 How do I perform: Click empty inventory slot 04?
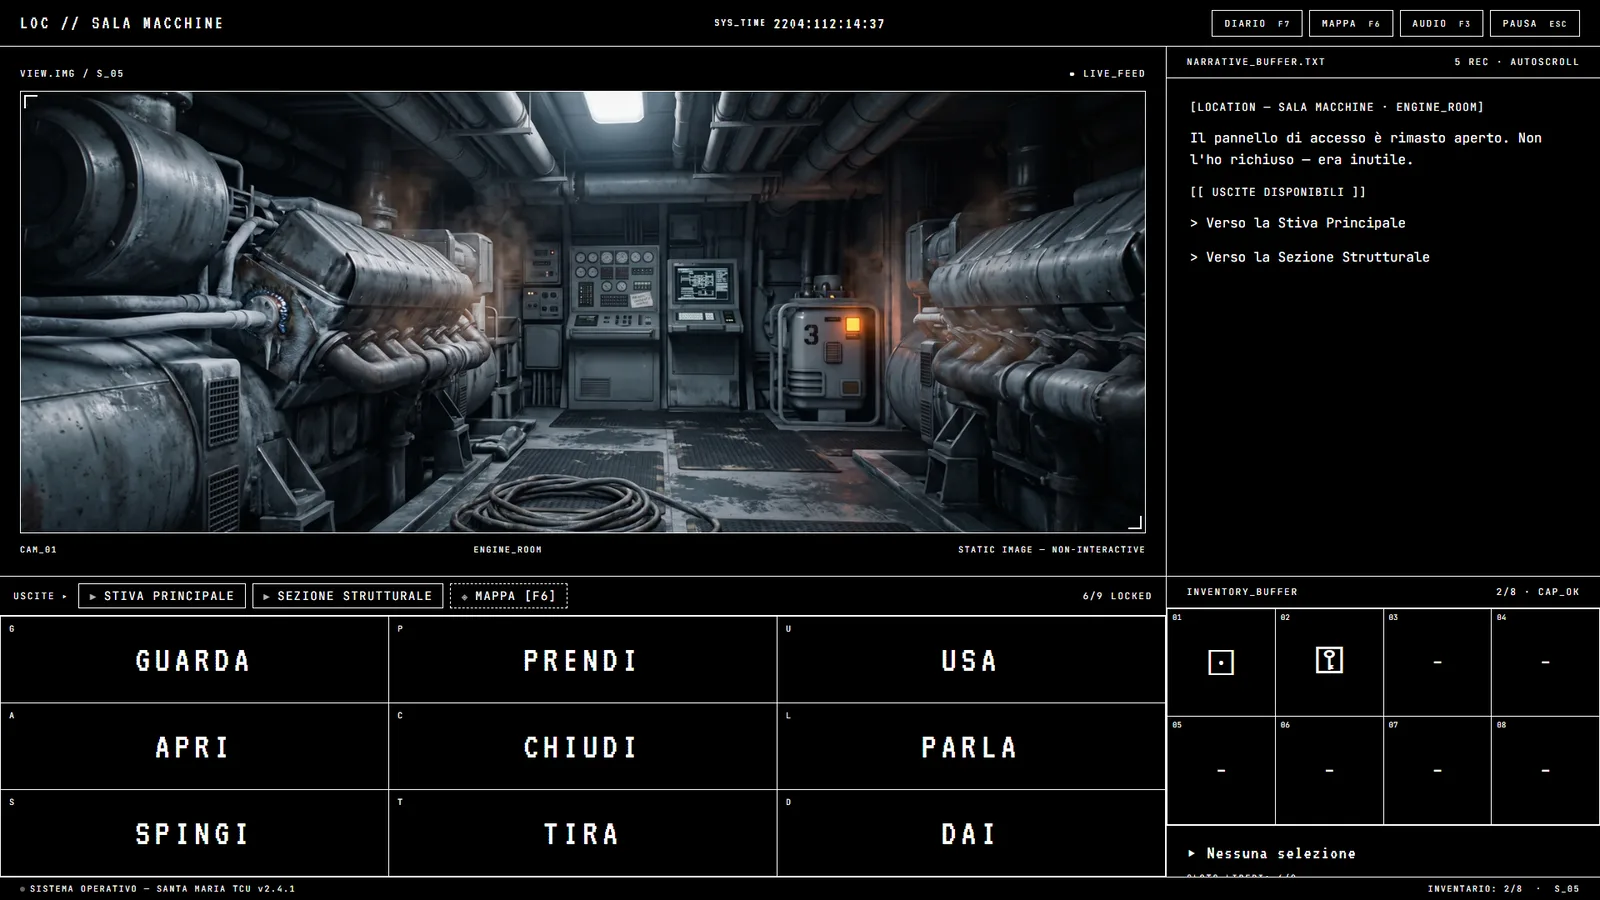pyautogui.click(x=1545, y=662)
